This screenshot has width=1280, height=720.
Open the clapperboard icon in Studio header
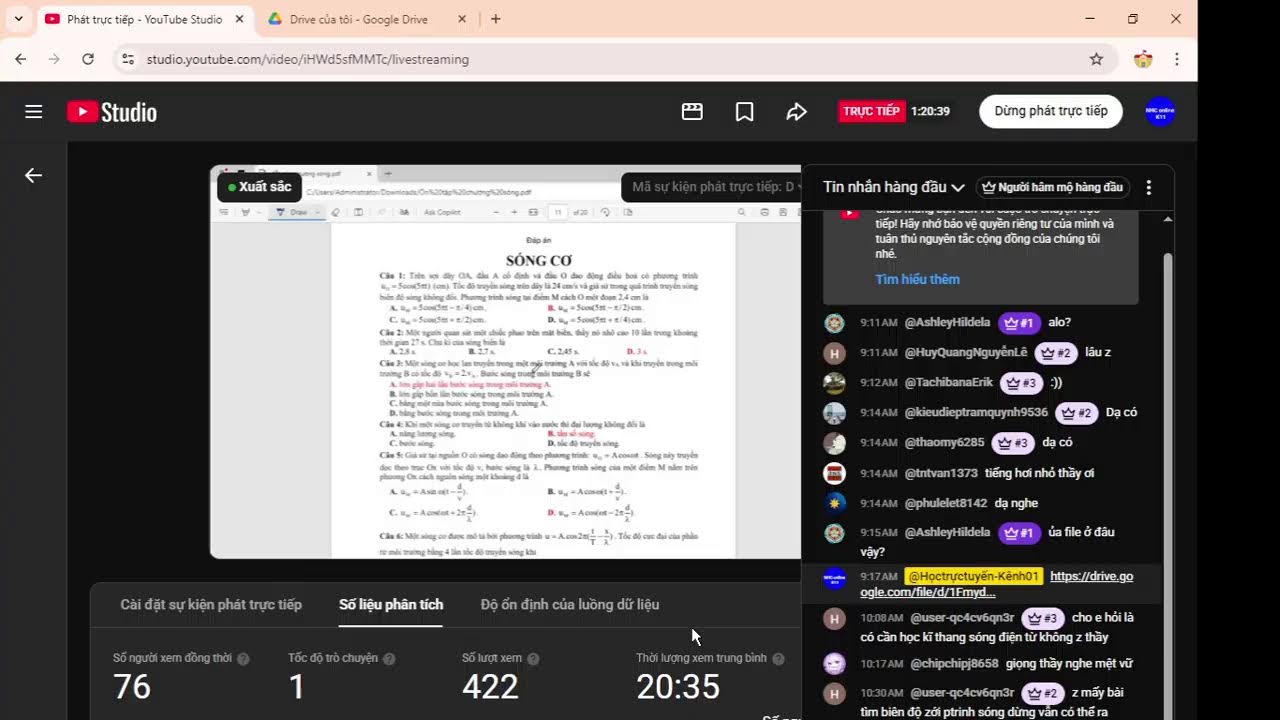[692, 112]
